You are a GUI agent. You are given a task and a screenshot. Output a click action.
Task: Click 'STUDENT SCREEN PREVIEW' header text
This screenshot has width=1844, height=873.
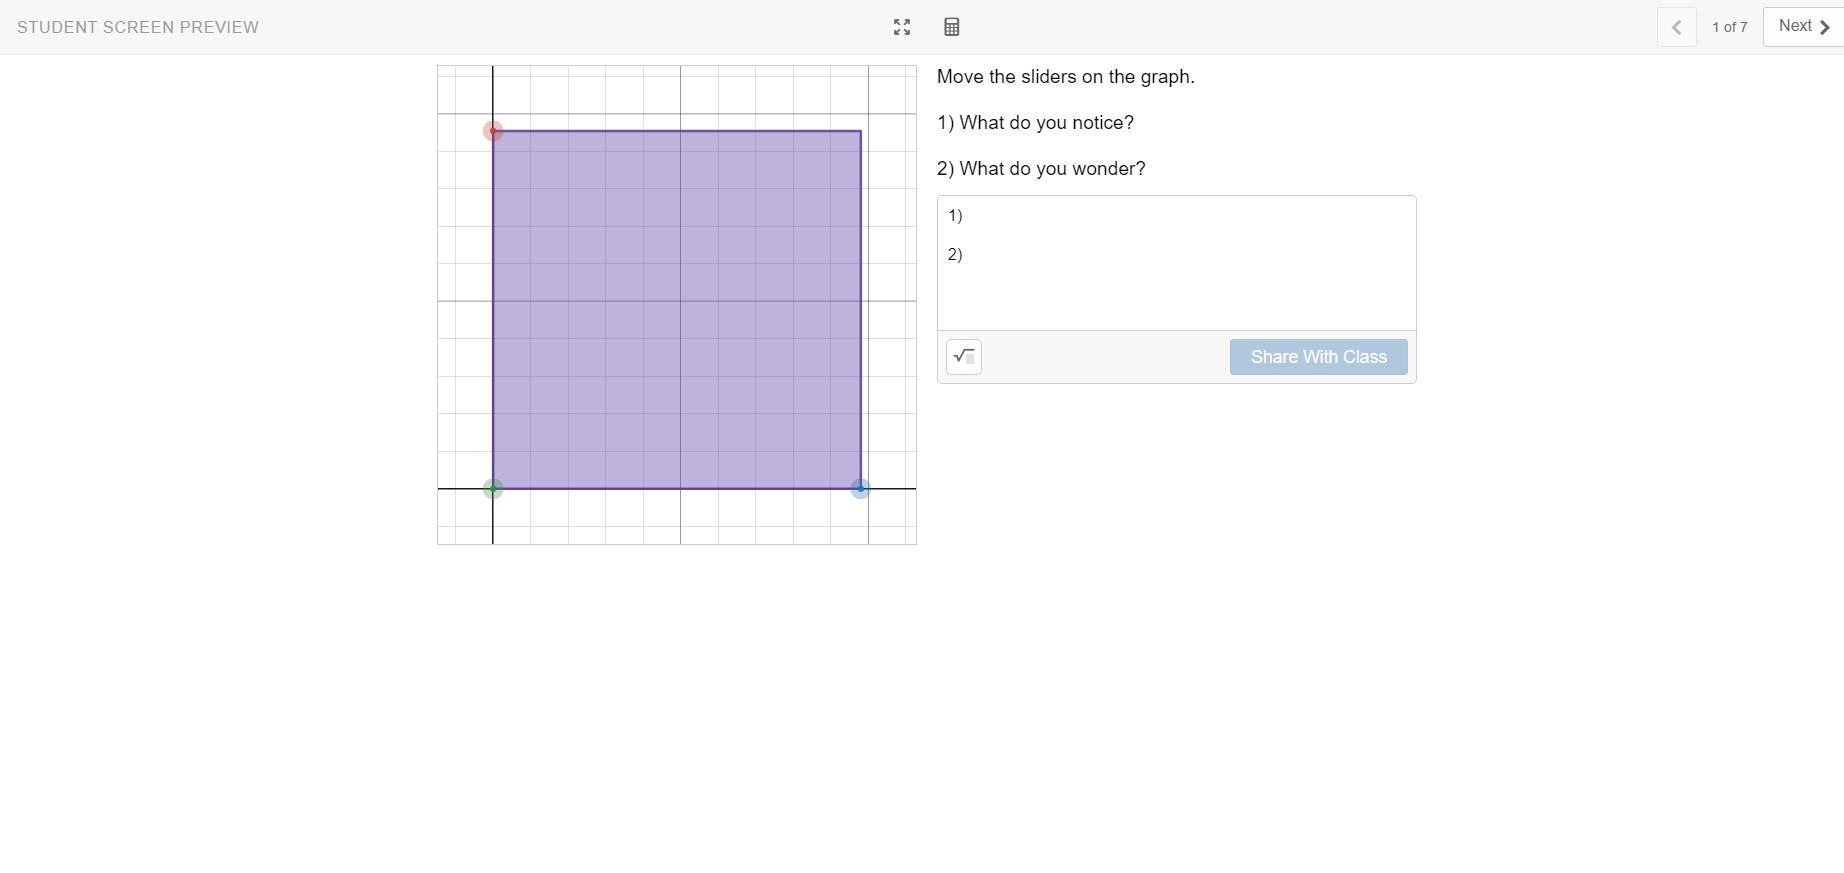tap(138, 27)
